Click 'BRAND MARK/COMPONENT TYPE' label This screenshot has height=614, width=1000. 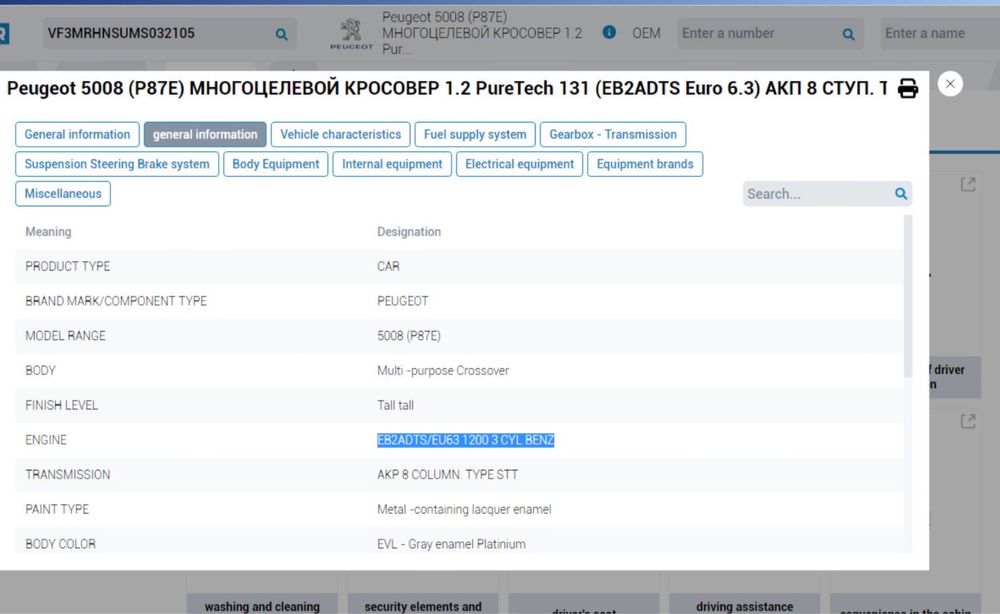(x=116, y=301)
